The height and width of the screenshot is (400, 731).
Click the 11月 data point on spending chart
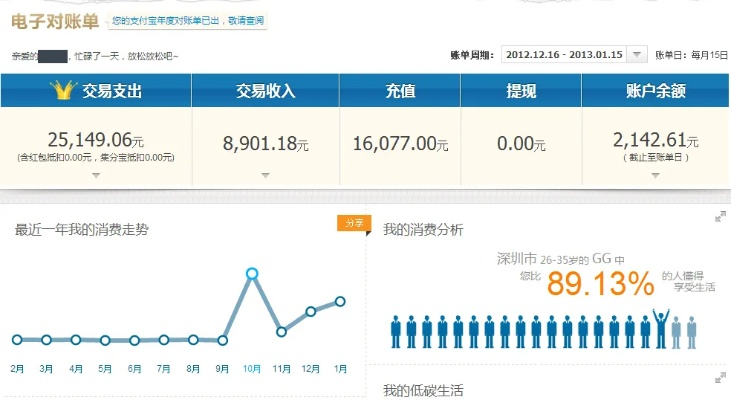[x=282, y=331]
